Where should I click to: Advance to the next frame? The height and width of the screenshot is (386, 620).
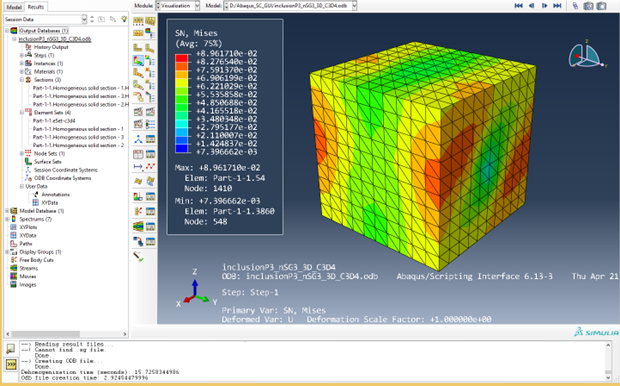coord(544,6)
